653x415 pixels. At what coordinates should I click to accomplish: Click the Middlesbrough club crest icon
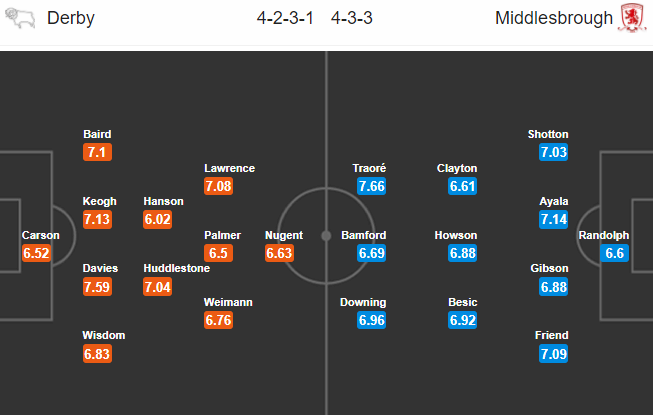631,19
